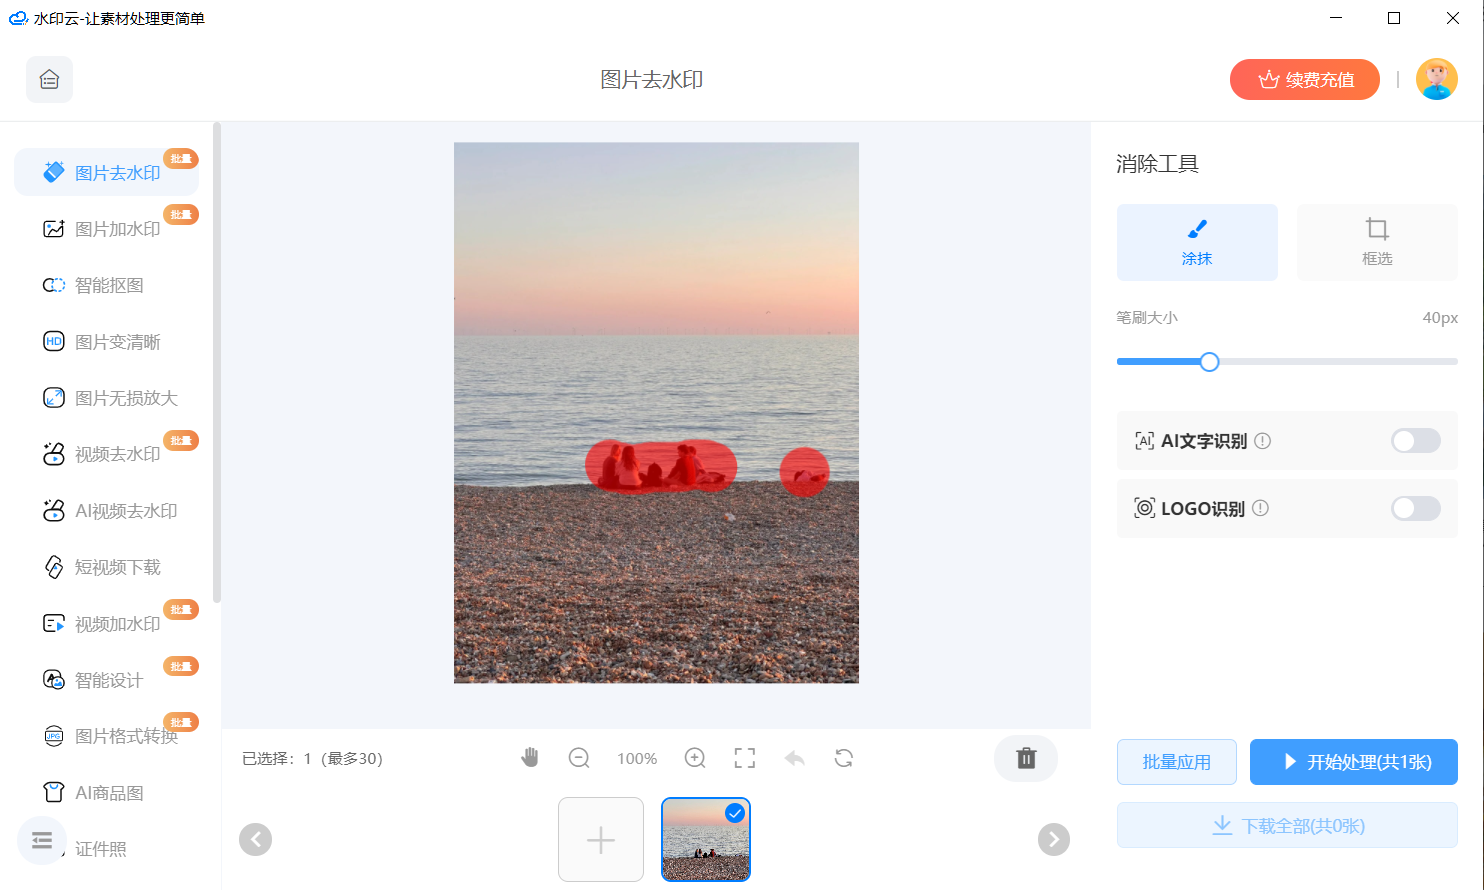Viewport: 1484px width, 890px height.
Task: Reset the canvas with refresh icon
Action: (844, 758)
